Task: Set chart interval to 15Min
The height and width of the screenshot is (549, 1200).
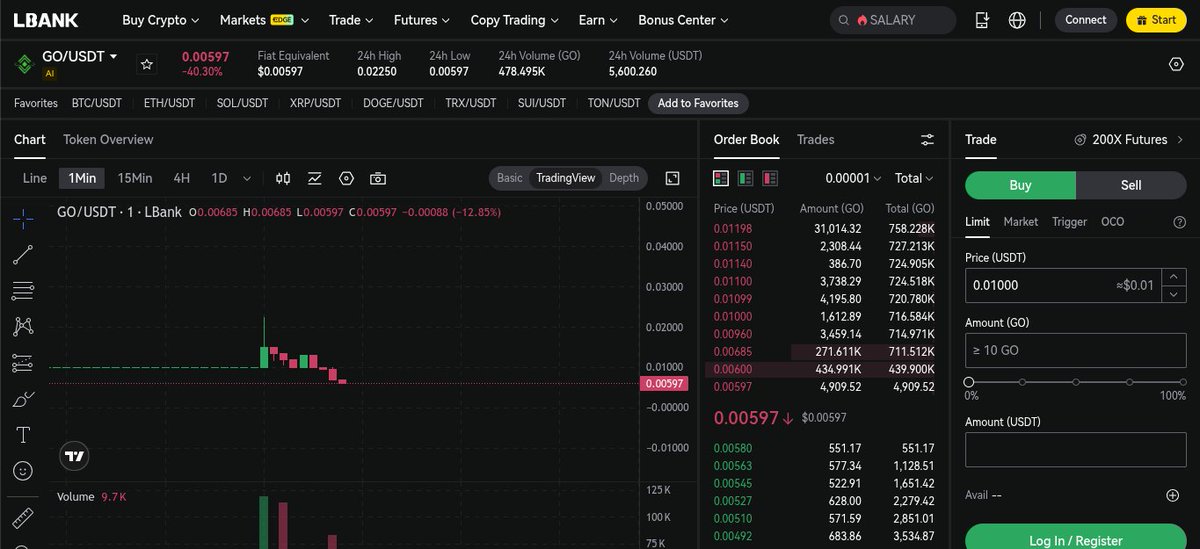Action: click(x=135, y=178)
